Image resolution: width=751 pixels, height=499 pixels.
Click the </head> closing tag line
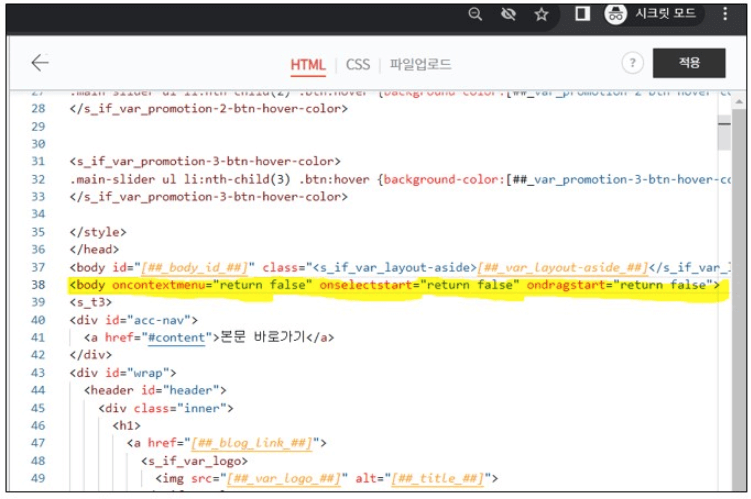tap(94, 250)
